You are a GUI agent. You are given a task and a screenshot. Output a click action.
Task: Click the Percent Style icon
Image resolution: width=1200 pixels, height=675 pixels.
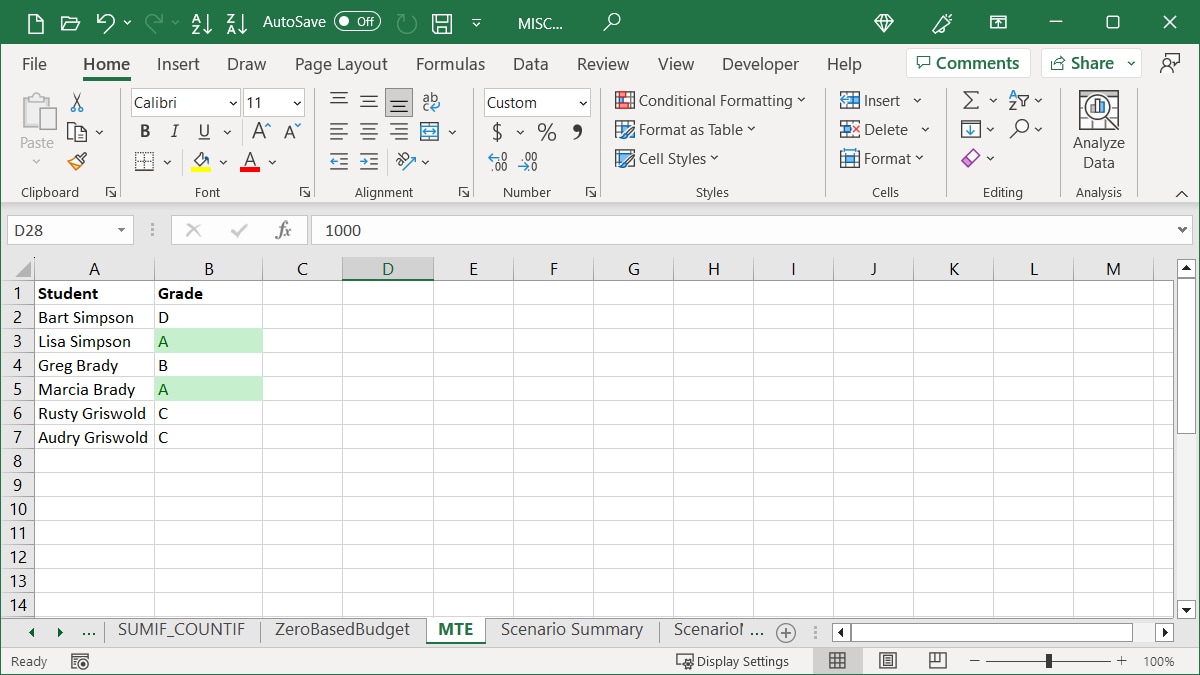coord(546,131)
